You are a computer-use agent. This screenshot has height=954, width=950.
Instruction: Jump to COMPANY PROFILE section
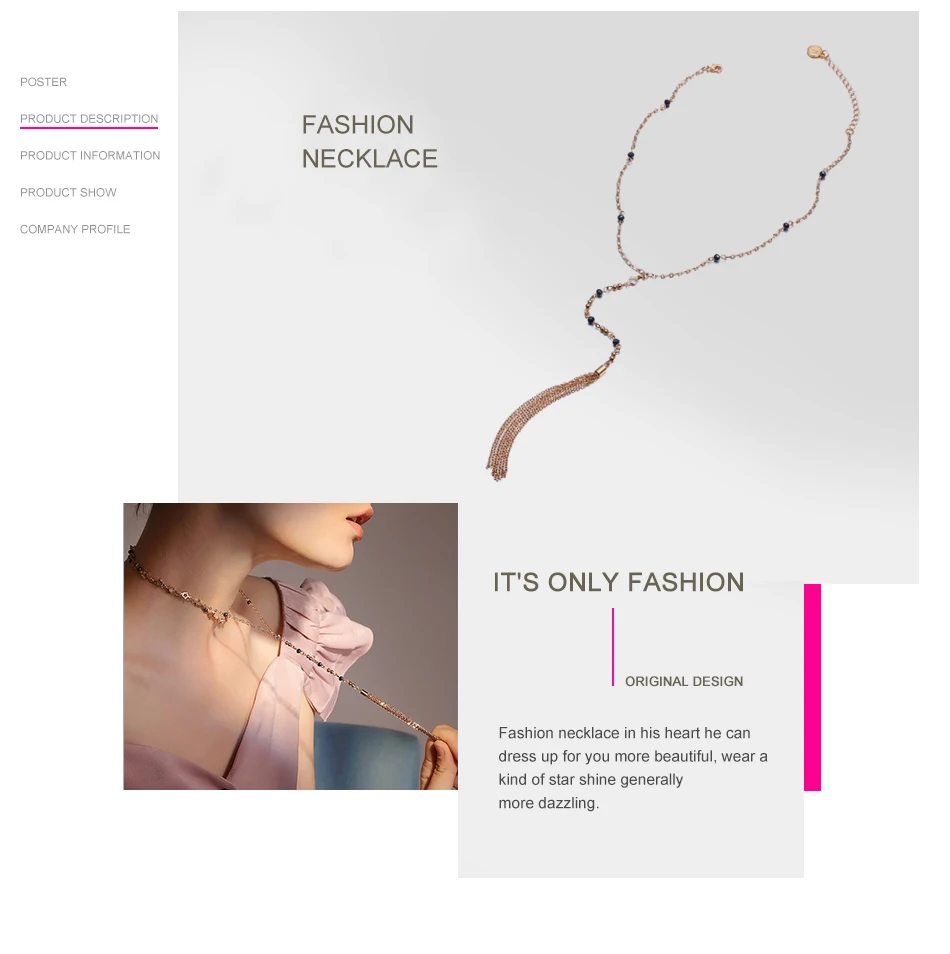pos(75,229)
